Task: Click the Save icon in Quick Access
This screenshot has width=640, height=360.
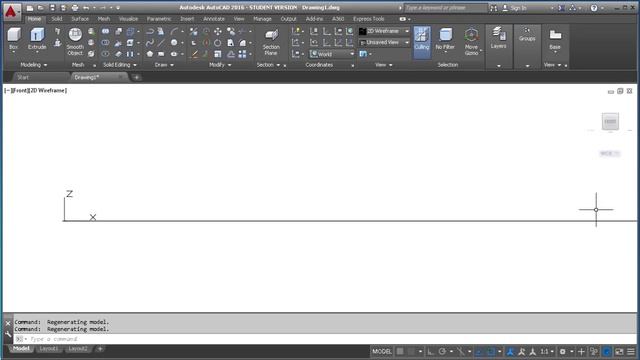Action: [x=52, y=8]
